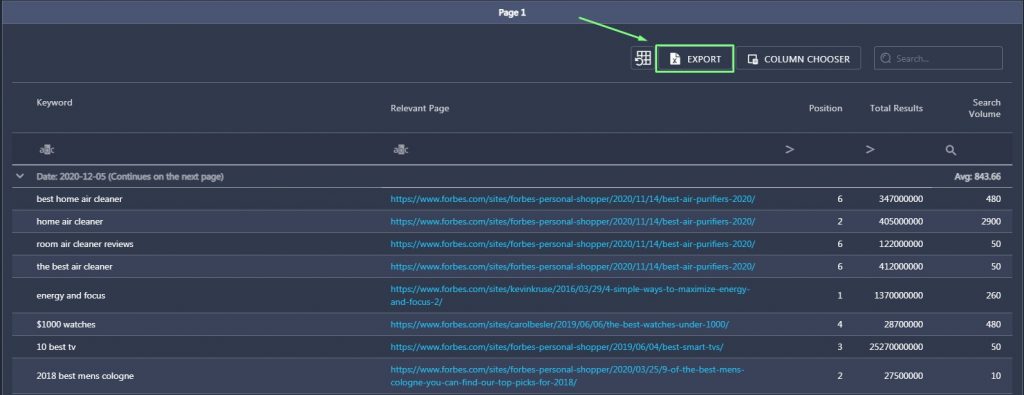Click position 3 in 10 best tv row

[839, 347]
